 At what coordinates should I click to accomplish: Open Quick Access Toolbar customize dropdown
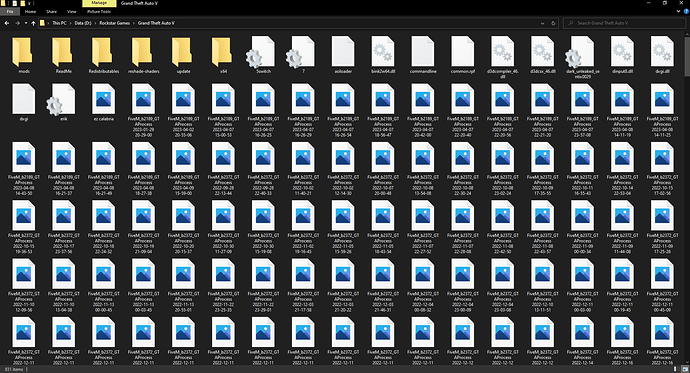[30, 3]
